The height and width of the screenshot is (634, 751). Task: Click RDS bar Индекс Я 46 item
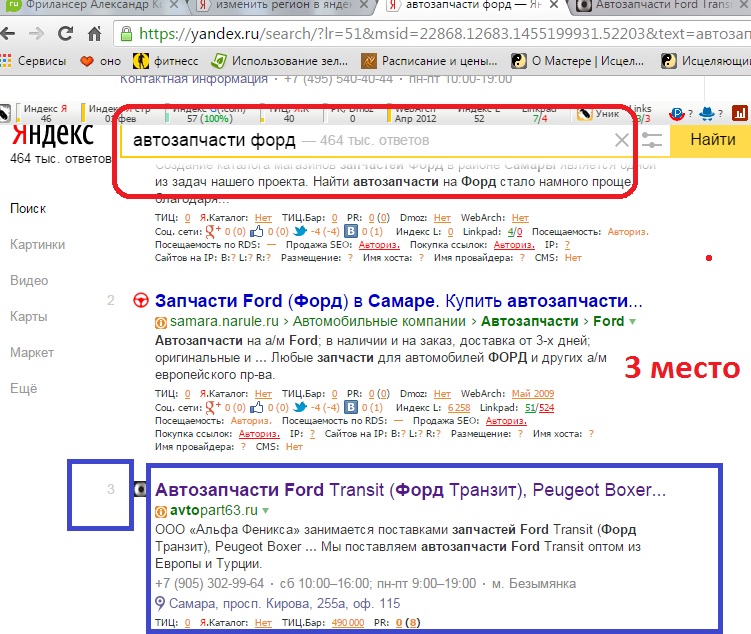click(46, 113)
